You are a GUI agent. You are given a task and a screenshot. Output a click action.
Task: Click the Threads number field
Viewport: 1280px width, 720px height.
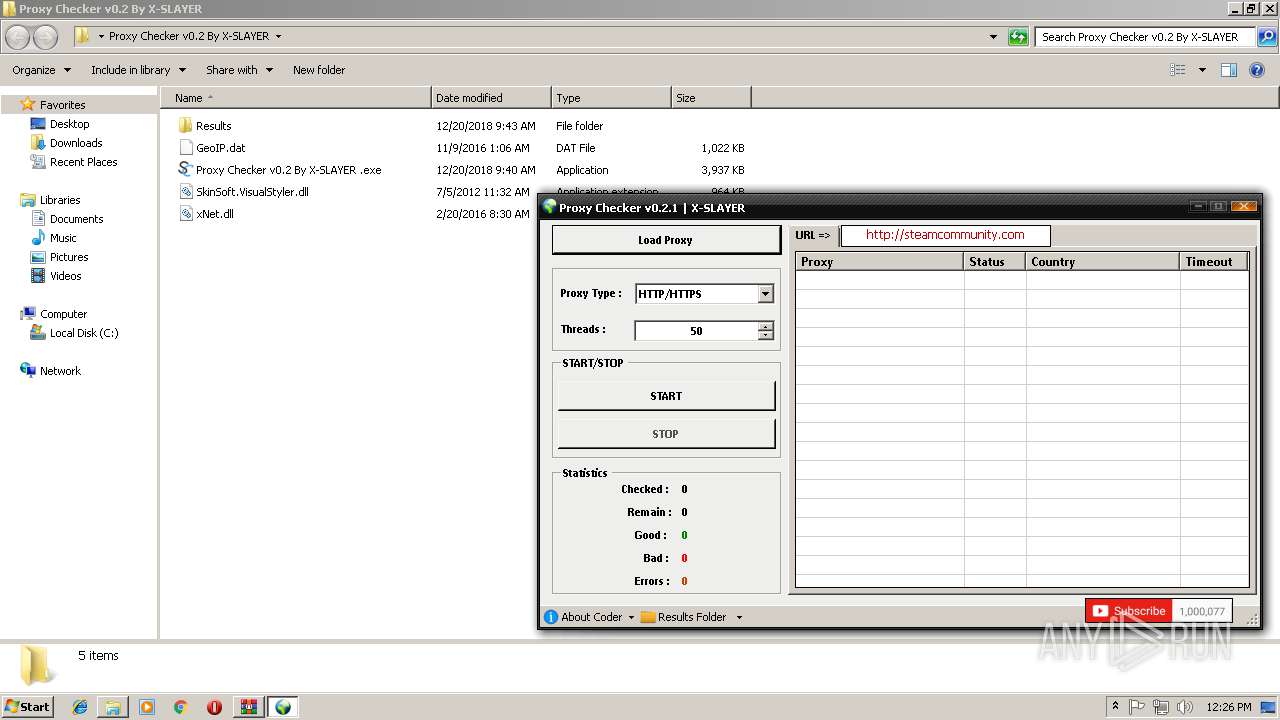coord(696,331)
